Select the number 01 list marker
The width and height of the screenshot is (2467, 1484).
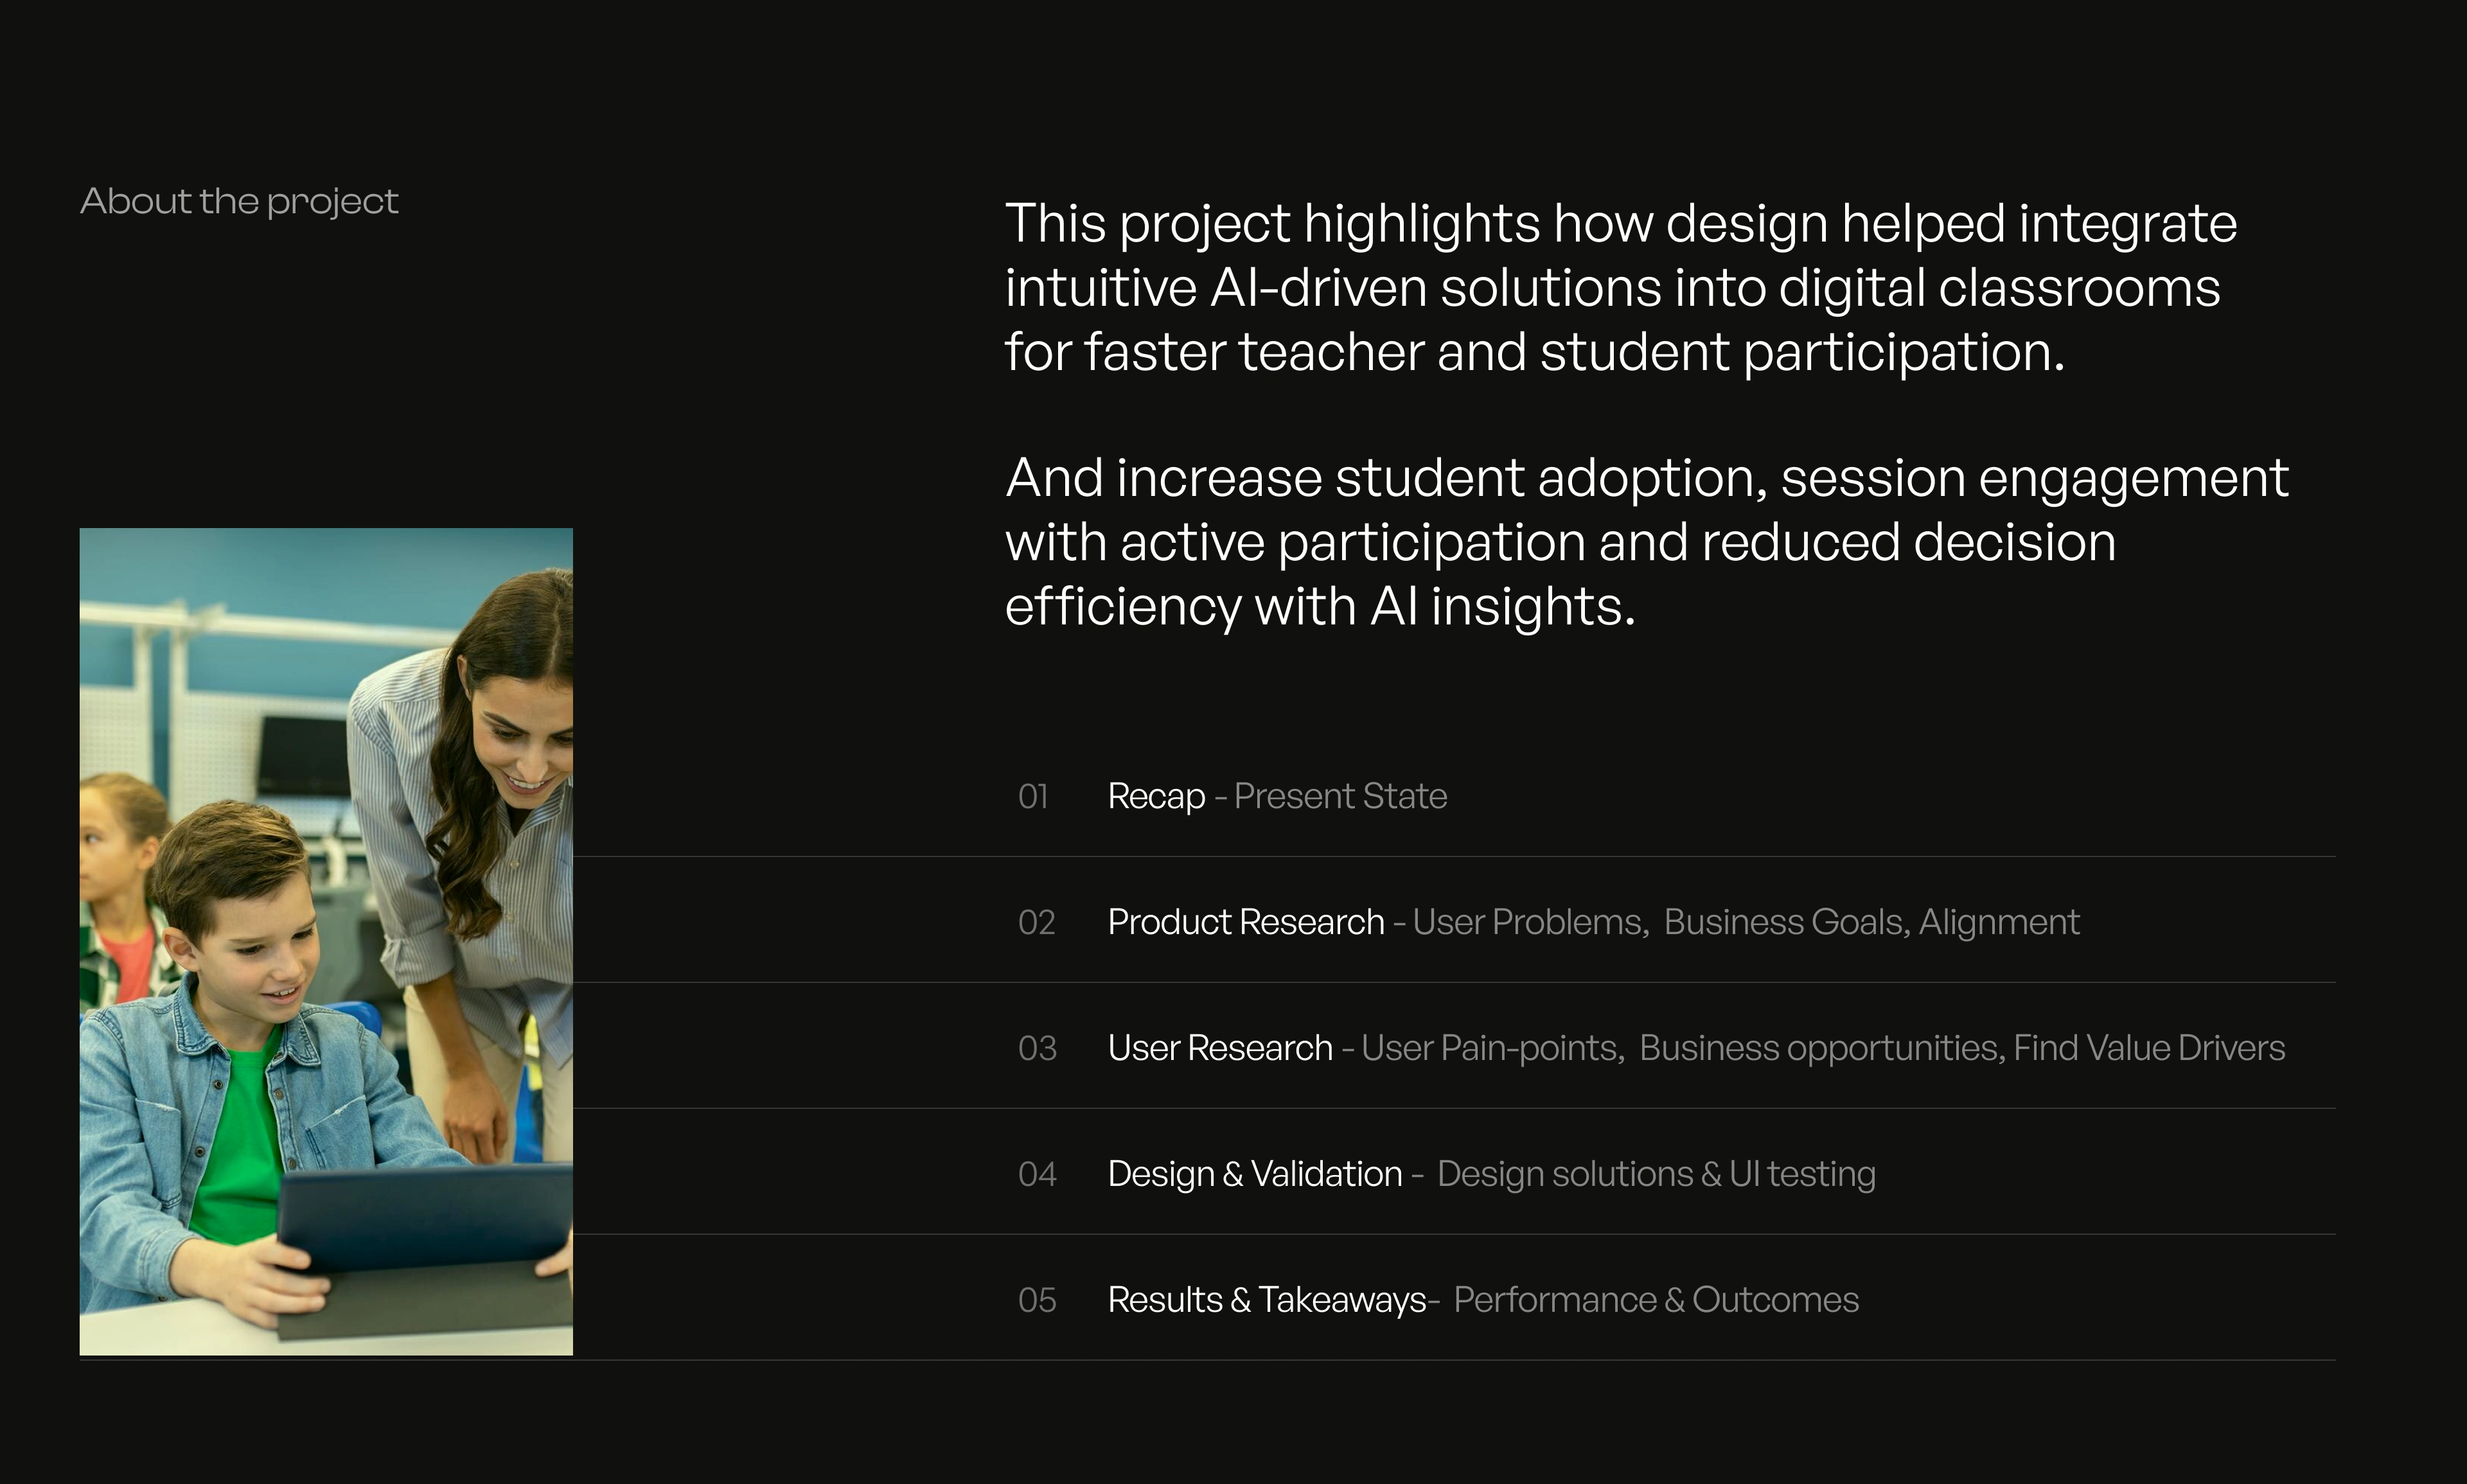pos(1033,797)
